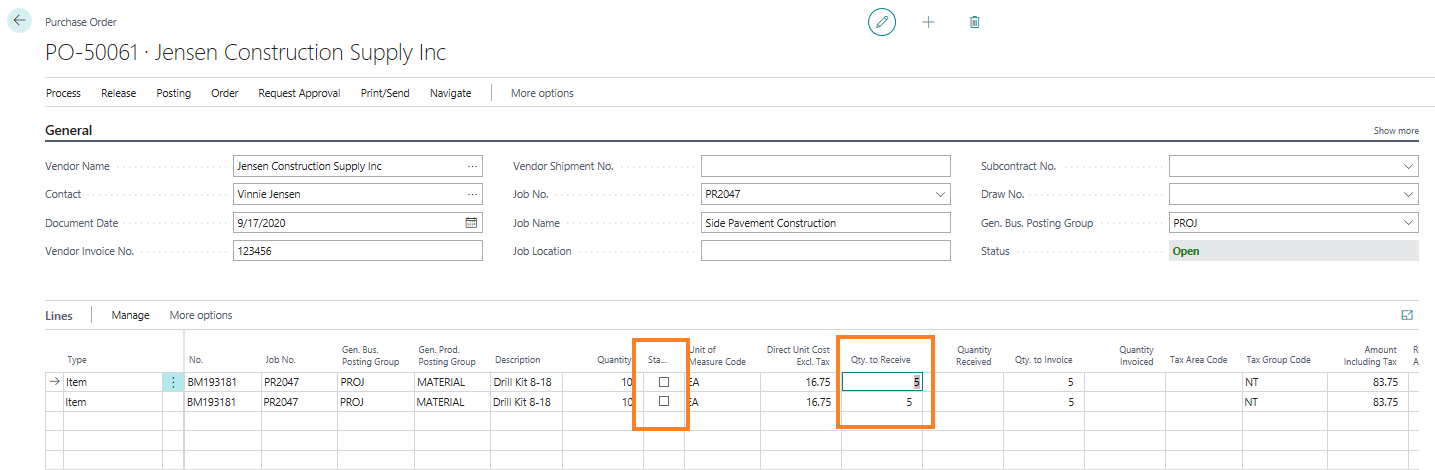
Task: Open the Request Approval menu
Action: point(299,93)
